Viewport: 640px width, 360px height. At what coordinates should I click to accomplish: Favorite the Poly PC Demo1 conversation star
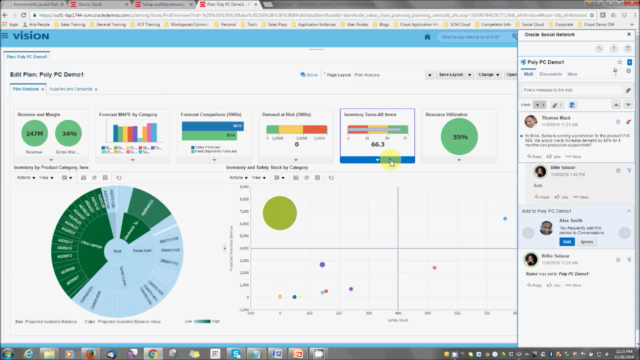tap(620, 62)
